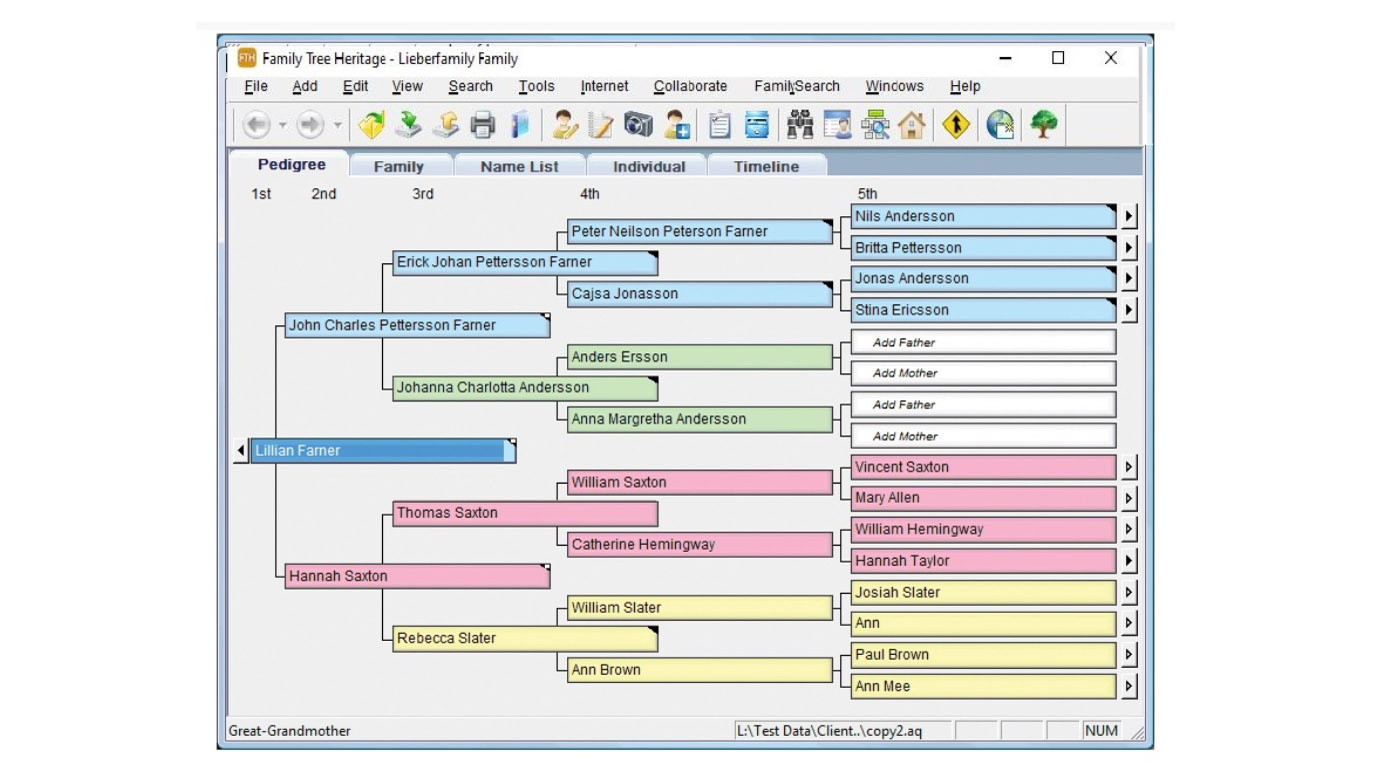
Task: Select the Lillian Farner box
Action: coord(383,451)
